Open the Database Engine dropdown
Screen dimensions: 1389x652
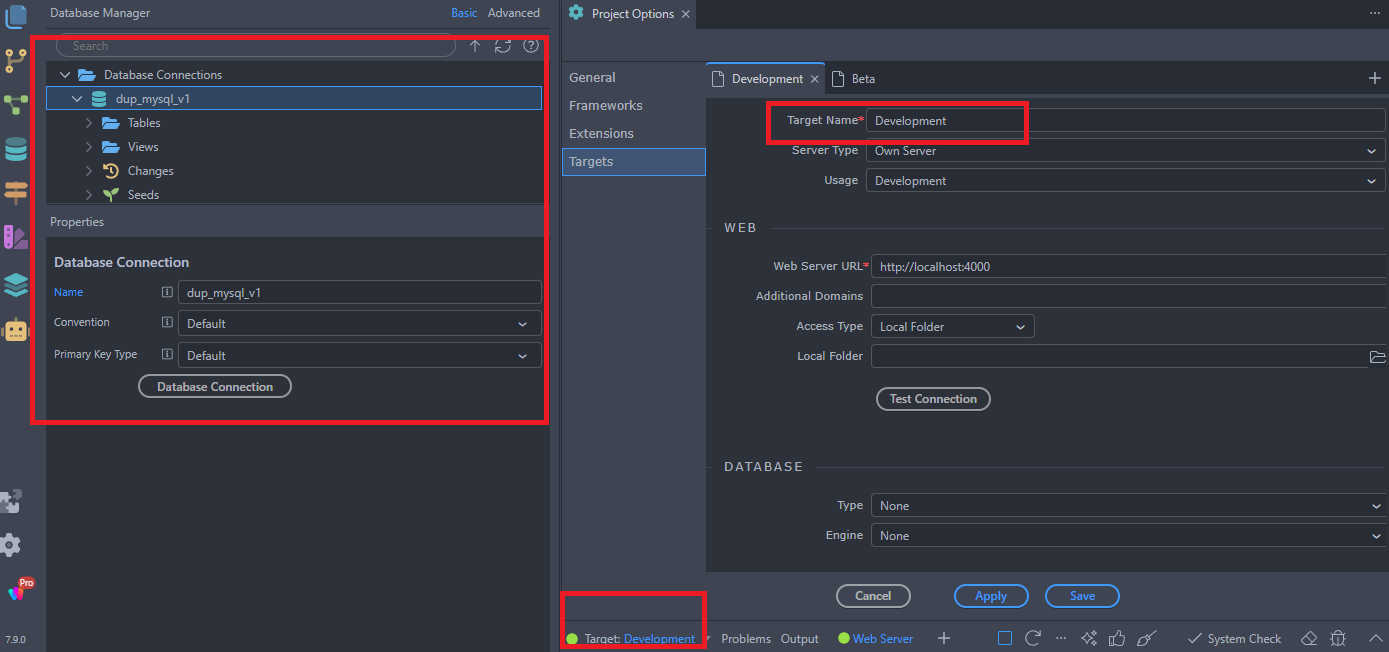1128,535
